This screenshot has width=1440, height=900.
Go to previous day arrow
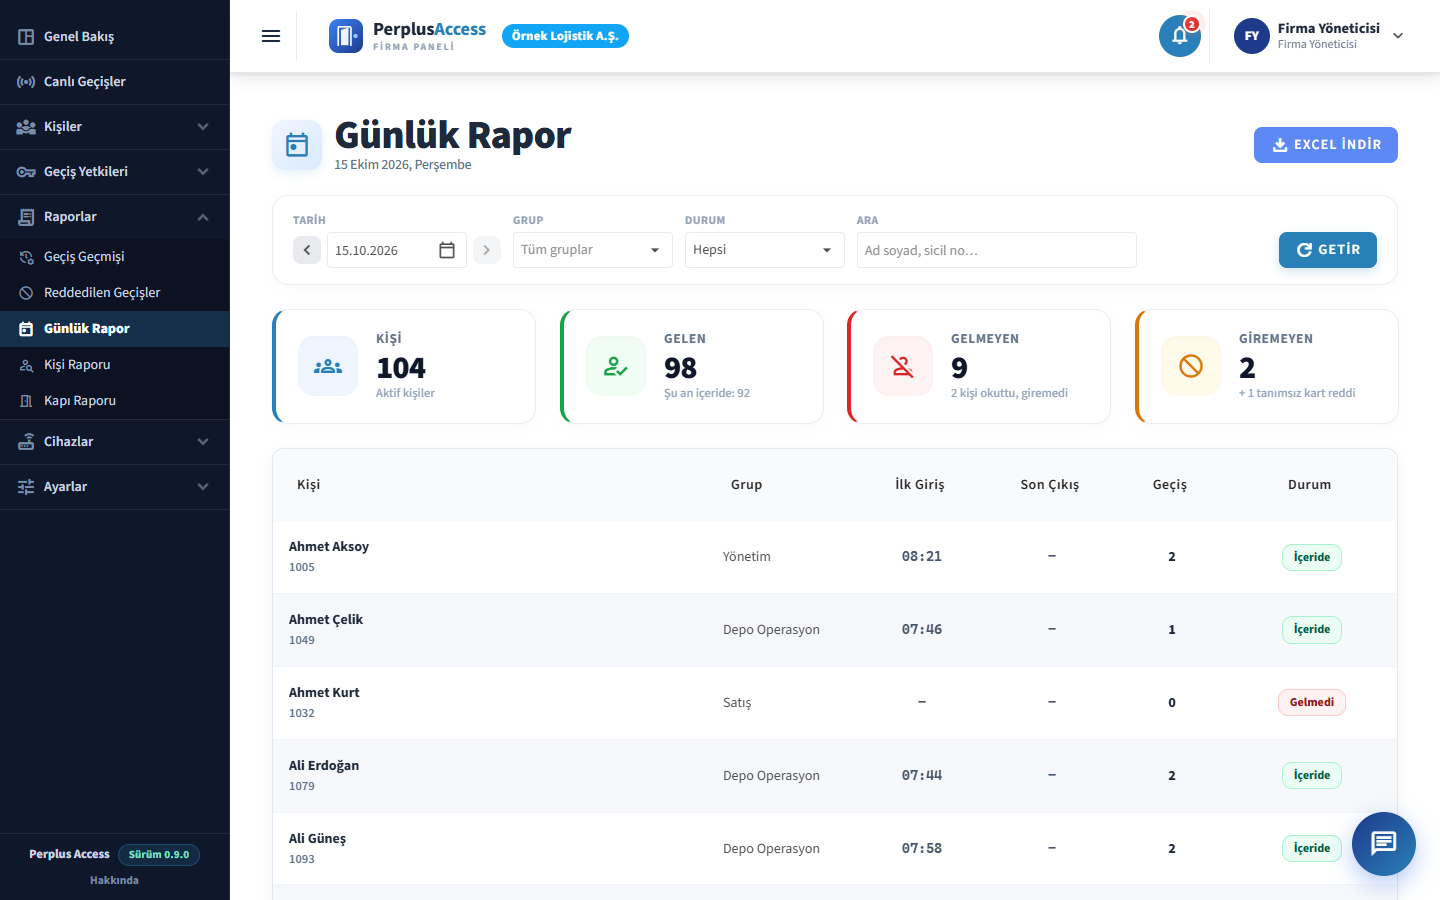307,250
